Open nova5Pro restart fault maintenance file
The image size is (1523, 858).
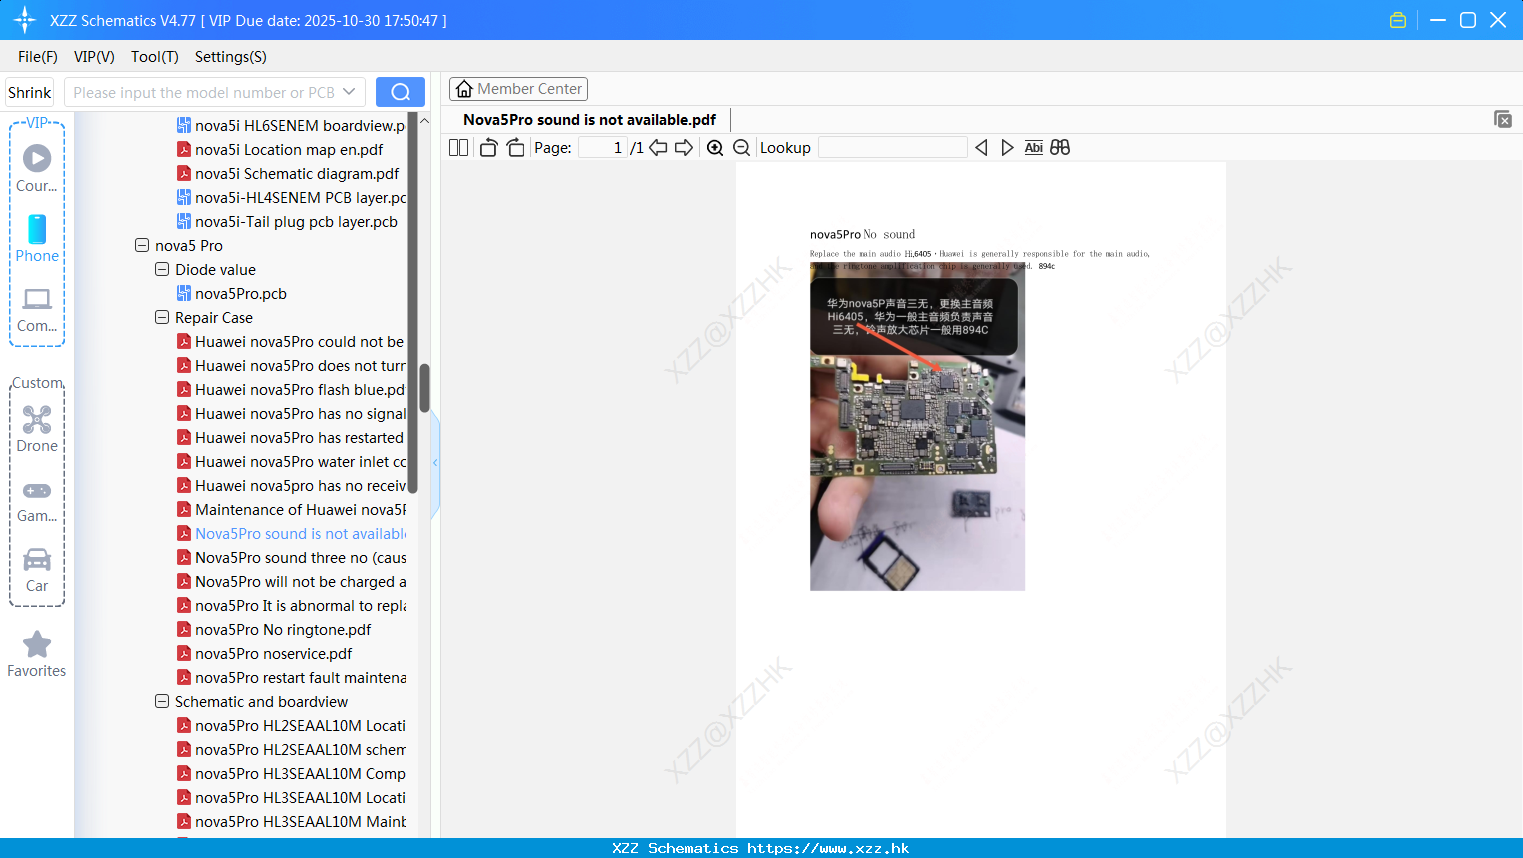click(292, 677)
